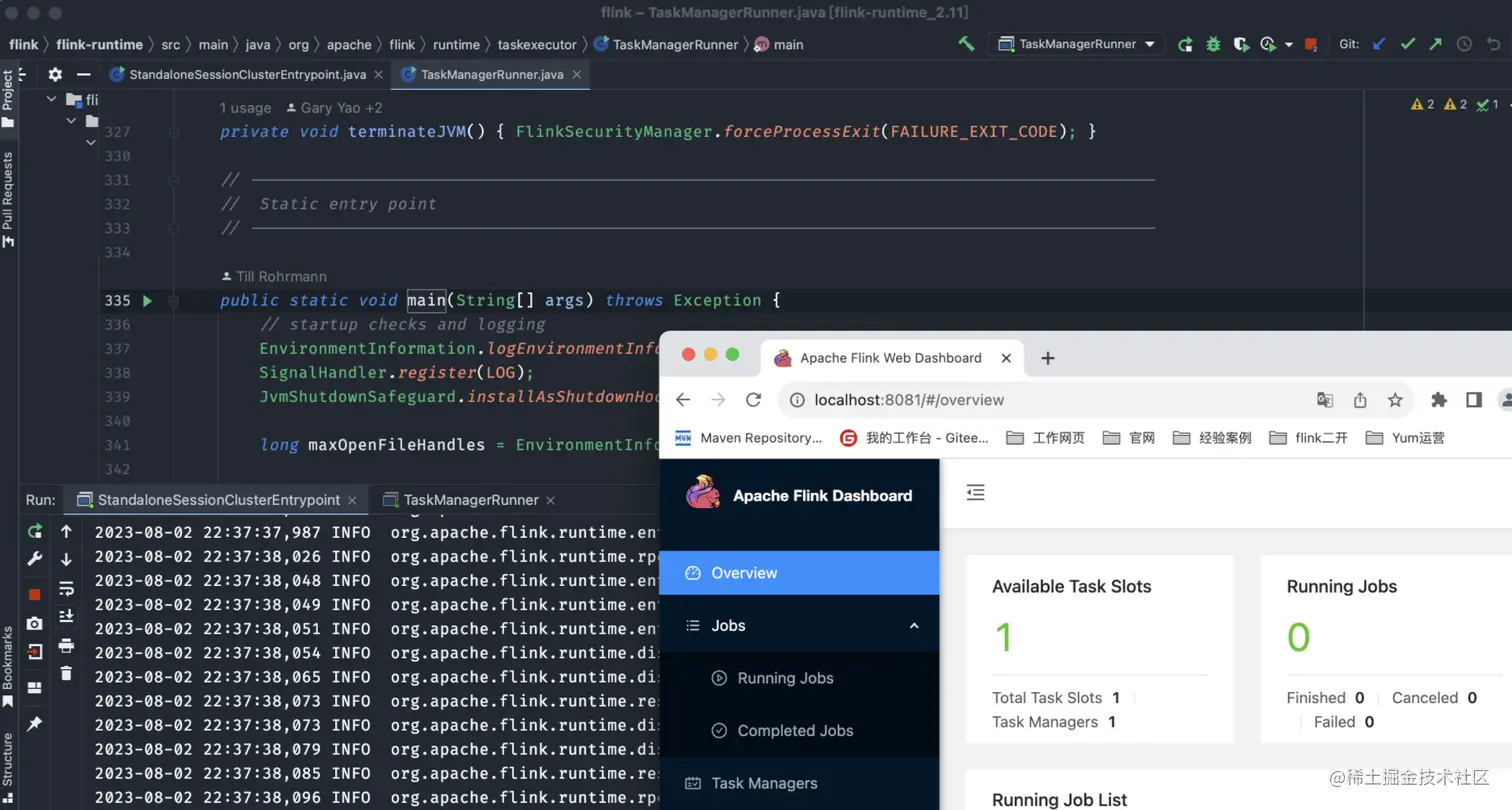1512x810 pixels.
Task: Open Run panel wrench settings icon
Action: pyautogui.click(x=35, y=559)
